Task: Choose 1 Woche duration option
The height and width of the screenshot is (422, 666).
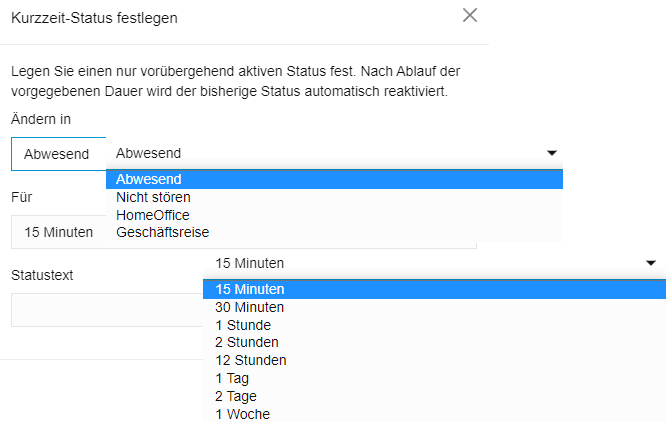Action: pos(435,414)
